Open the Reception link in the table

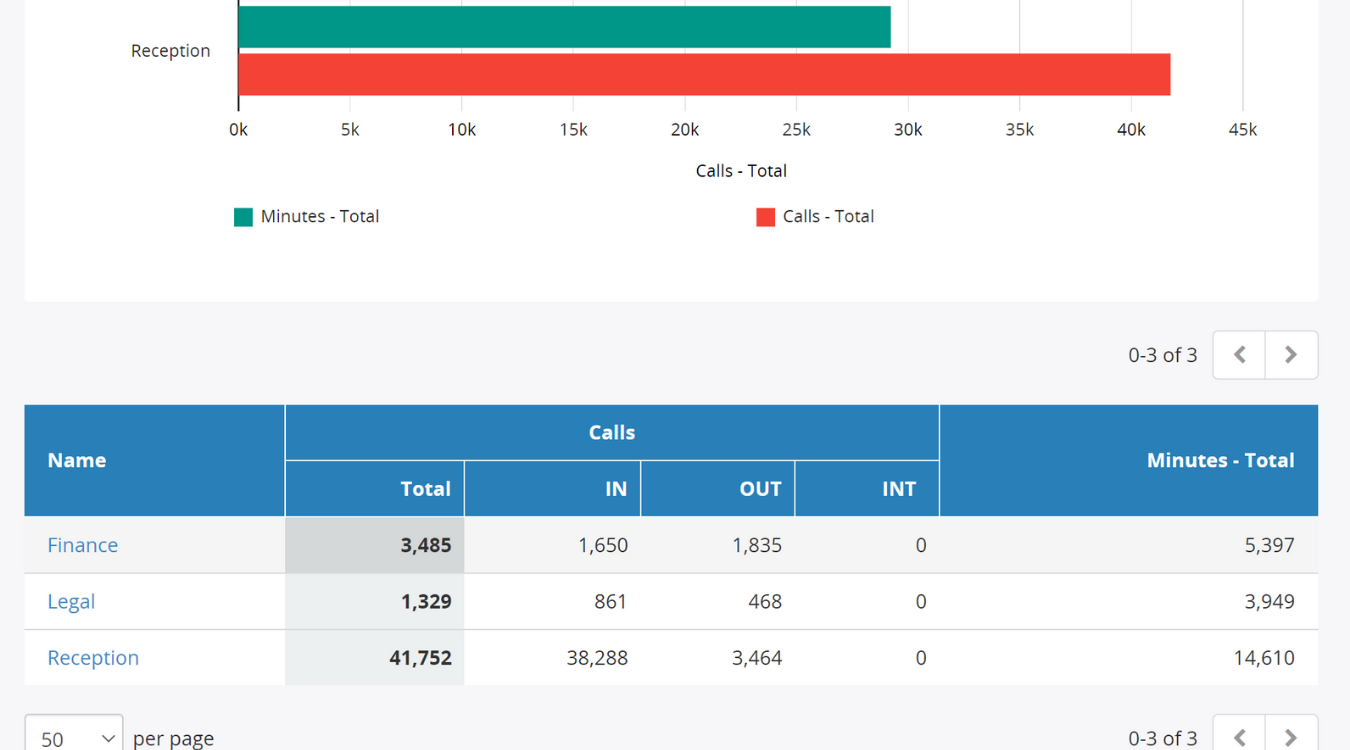click(x=93, y=657)
